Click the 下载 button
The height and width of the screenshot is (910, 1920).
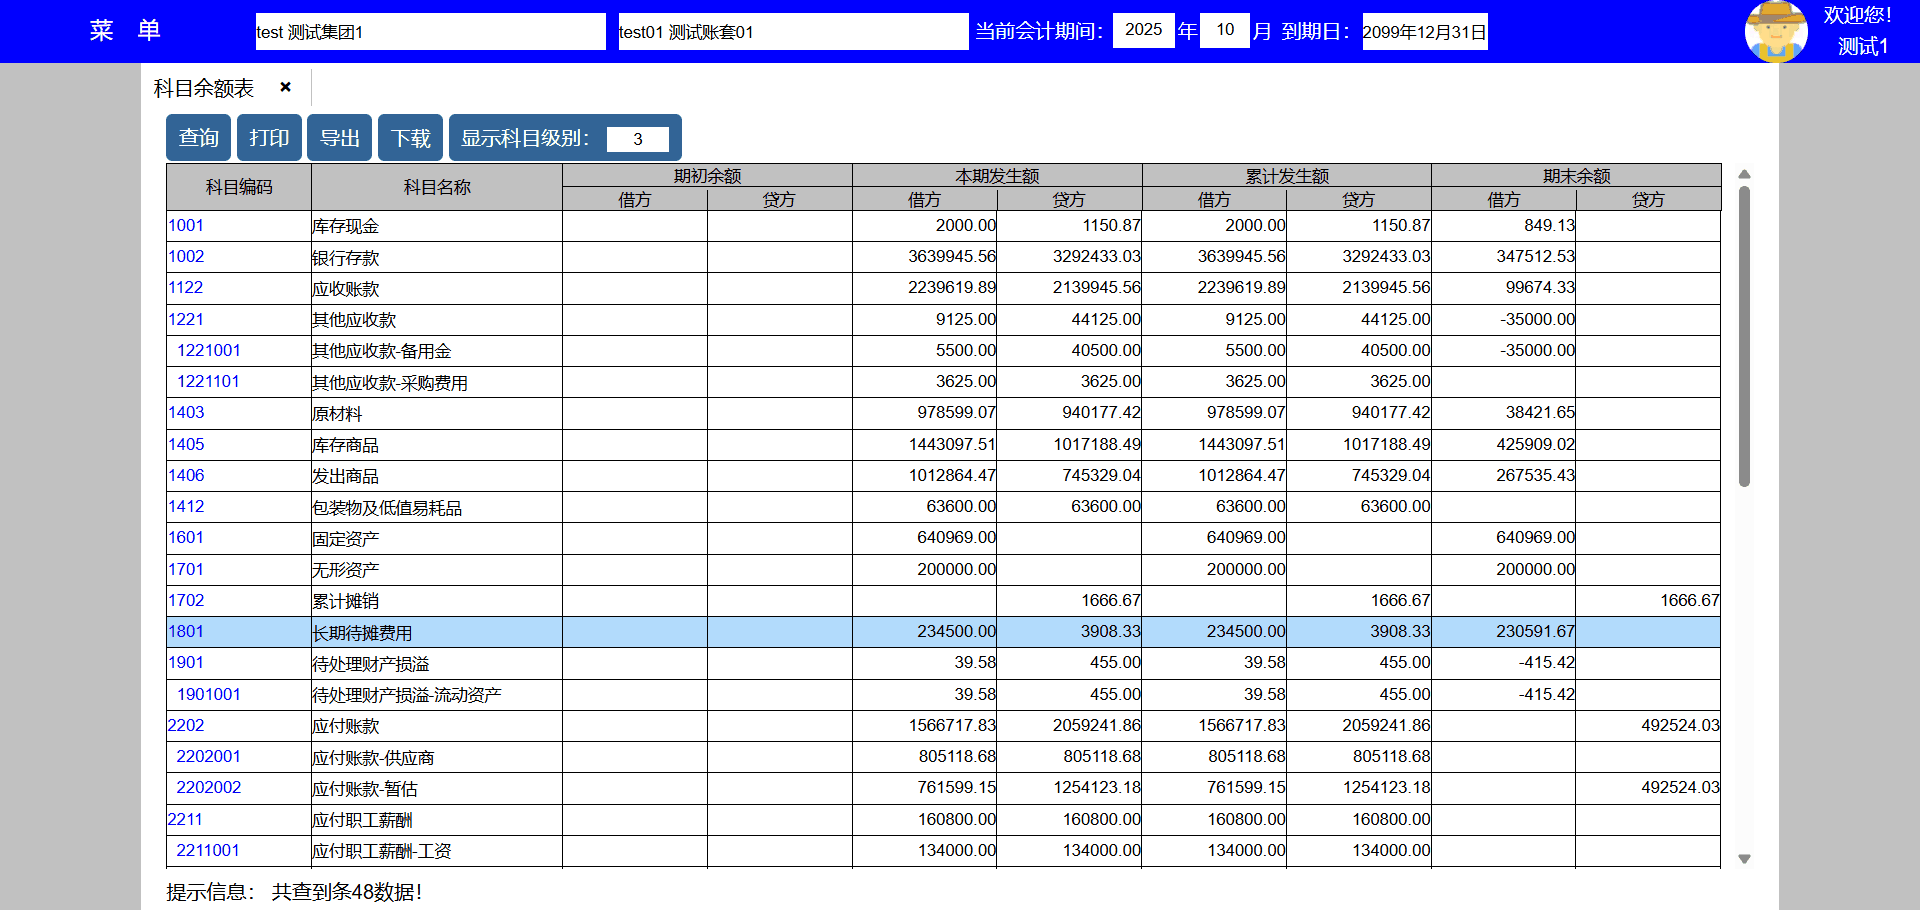(410, 138)
